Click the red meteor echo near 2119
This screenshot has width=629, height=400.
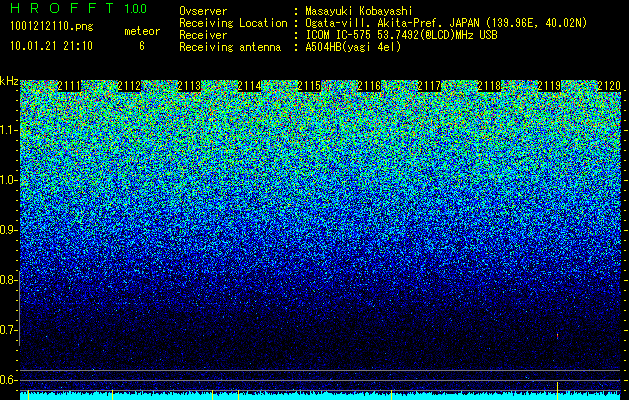coord(557,336)
